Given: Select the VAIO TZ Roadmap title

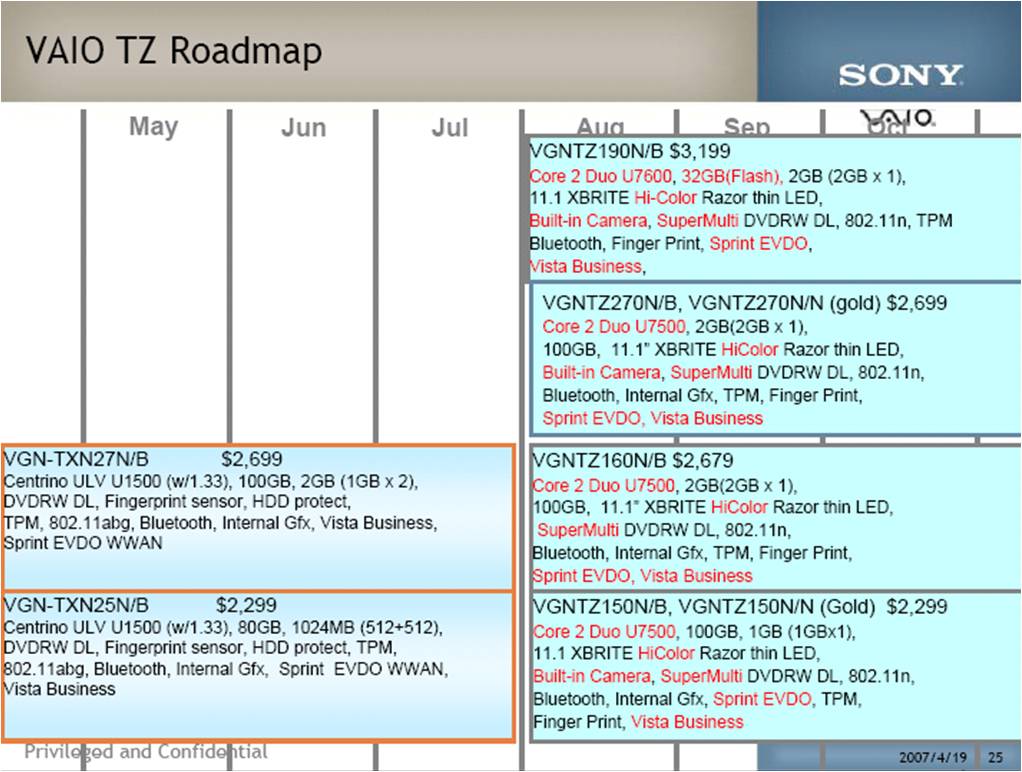Looking at the screenshot, I should coord(173,51).
